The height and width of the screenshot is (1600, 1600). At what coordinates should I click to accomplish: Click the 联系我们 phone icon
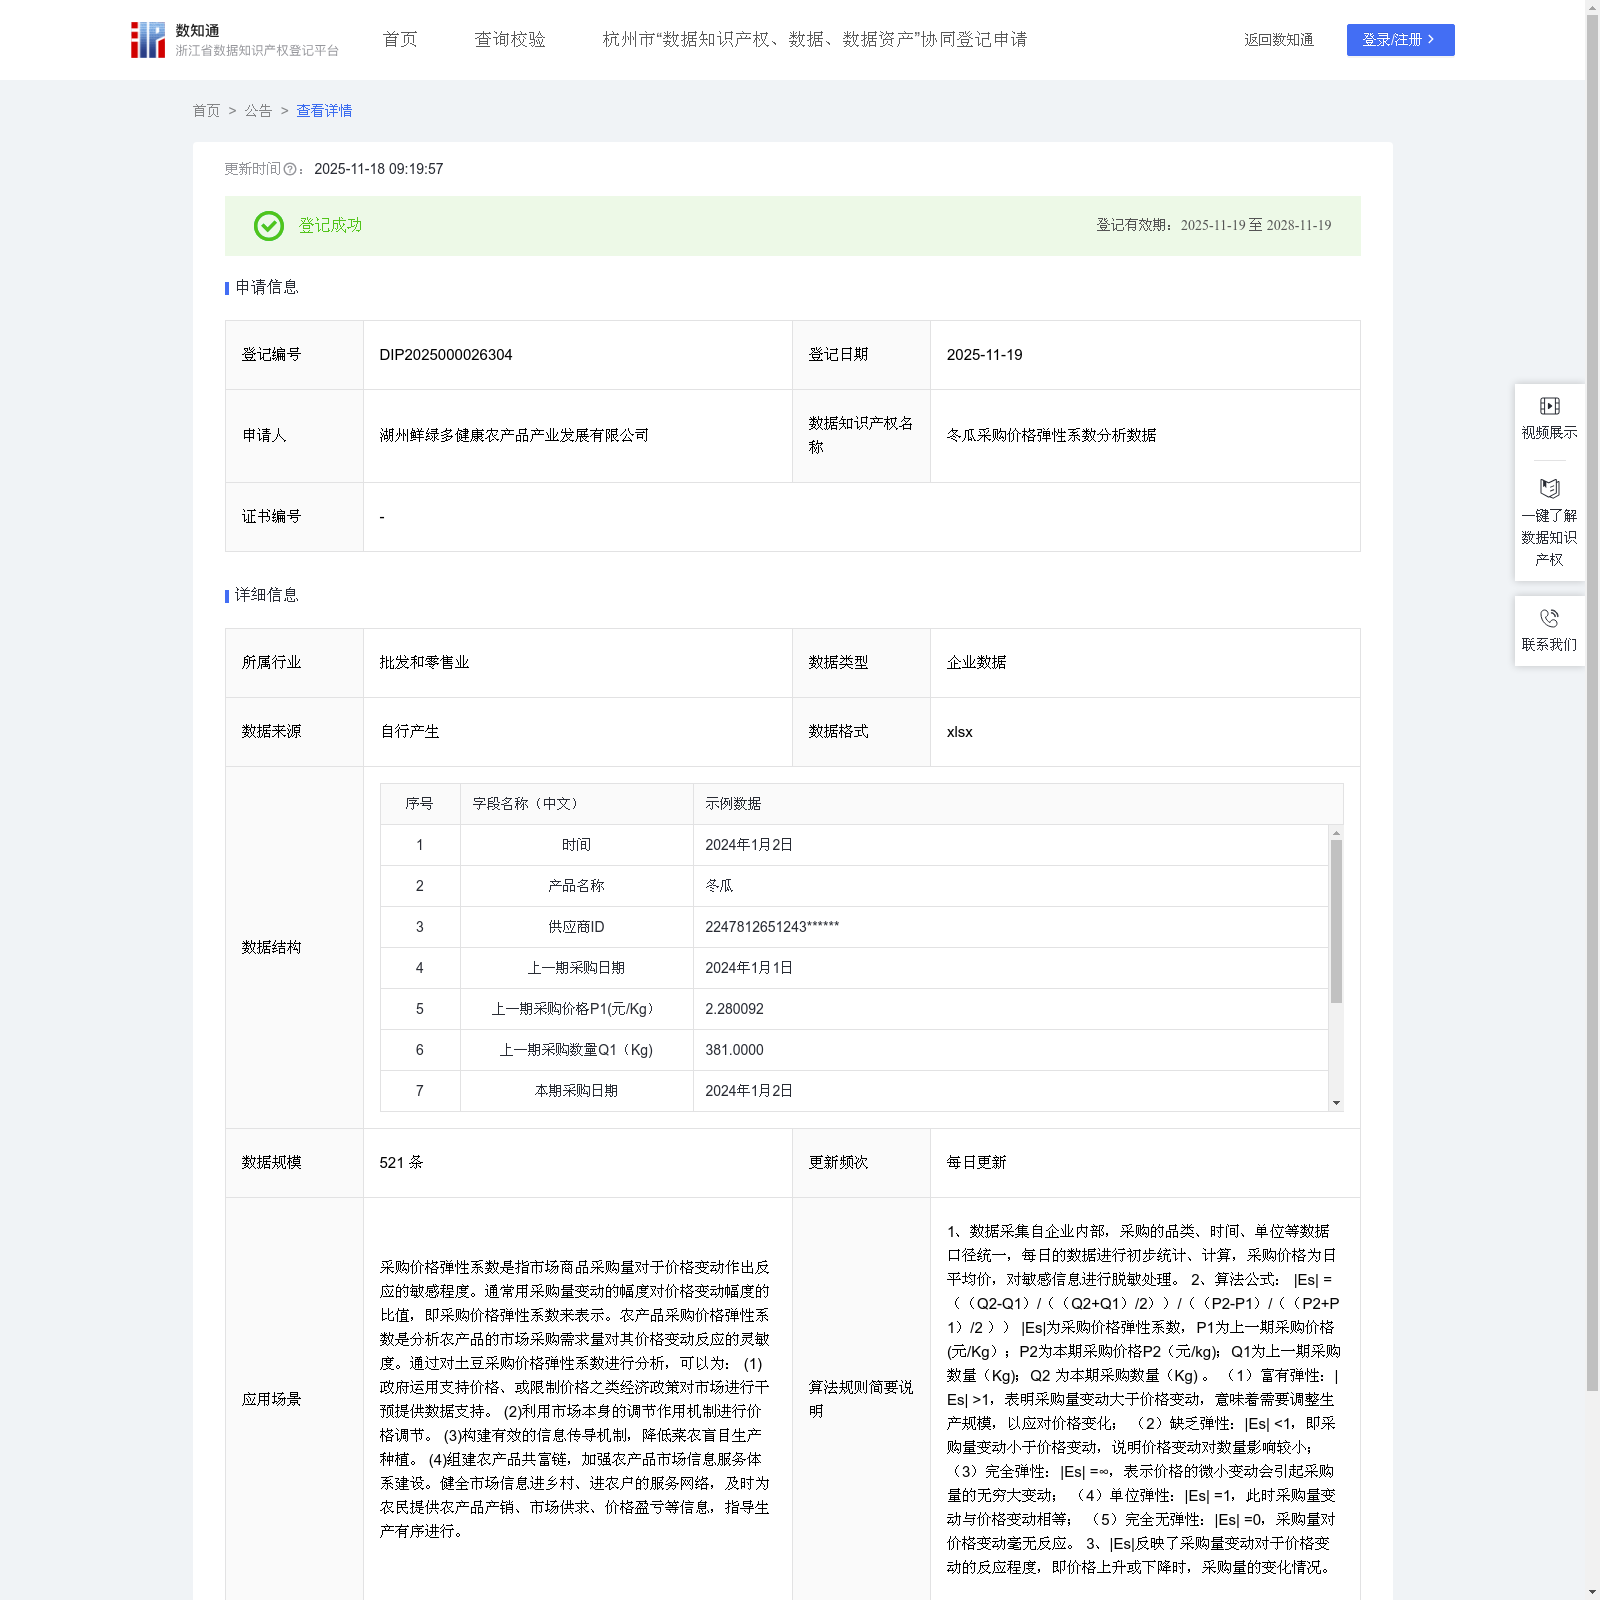(x=1549, y=618)
